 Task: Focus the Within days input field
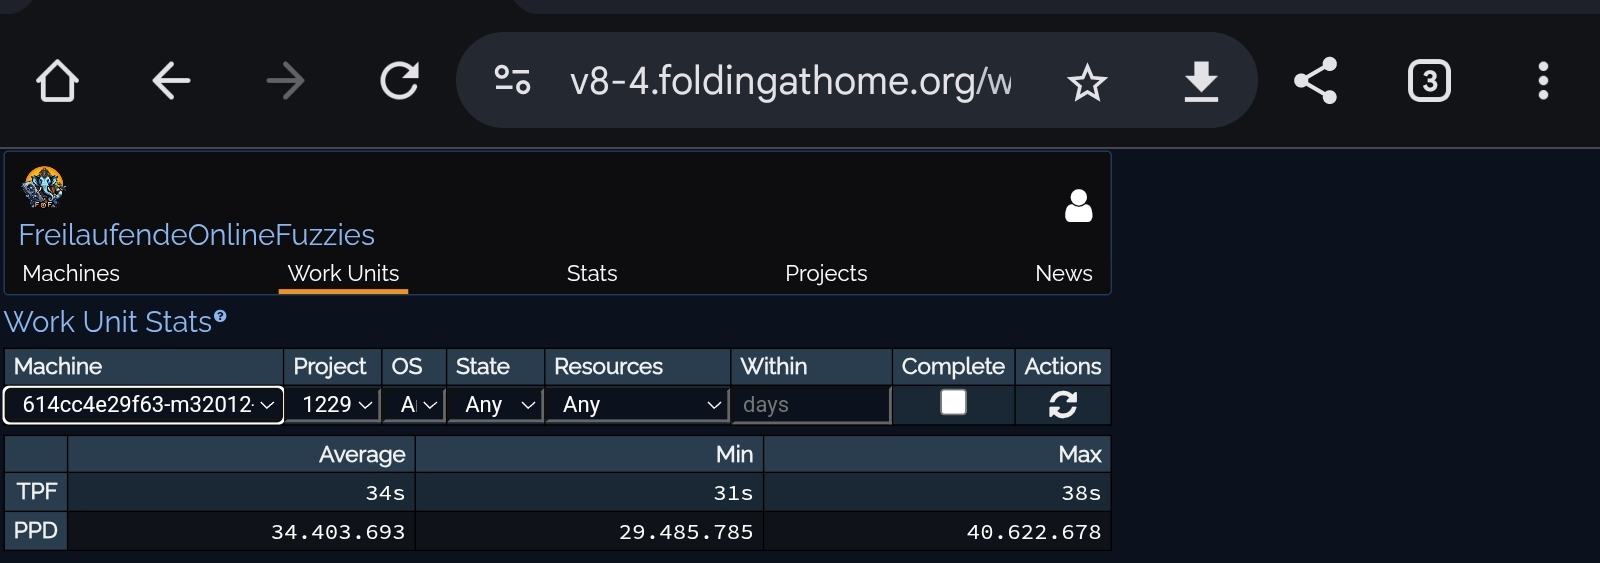coord(811,405)
